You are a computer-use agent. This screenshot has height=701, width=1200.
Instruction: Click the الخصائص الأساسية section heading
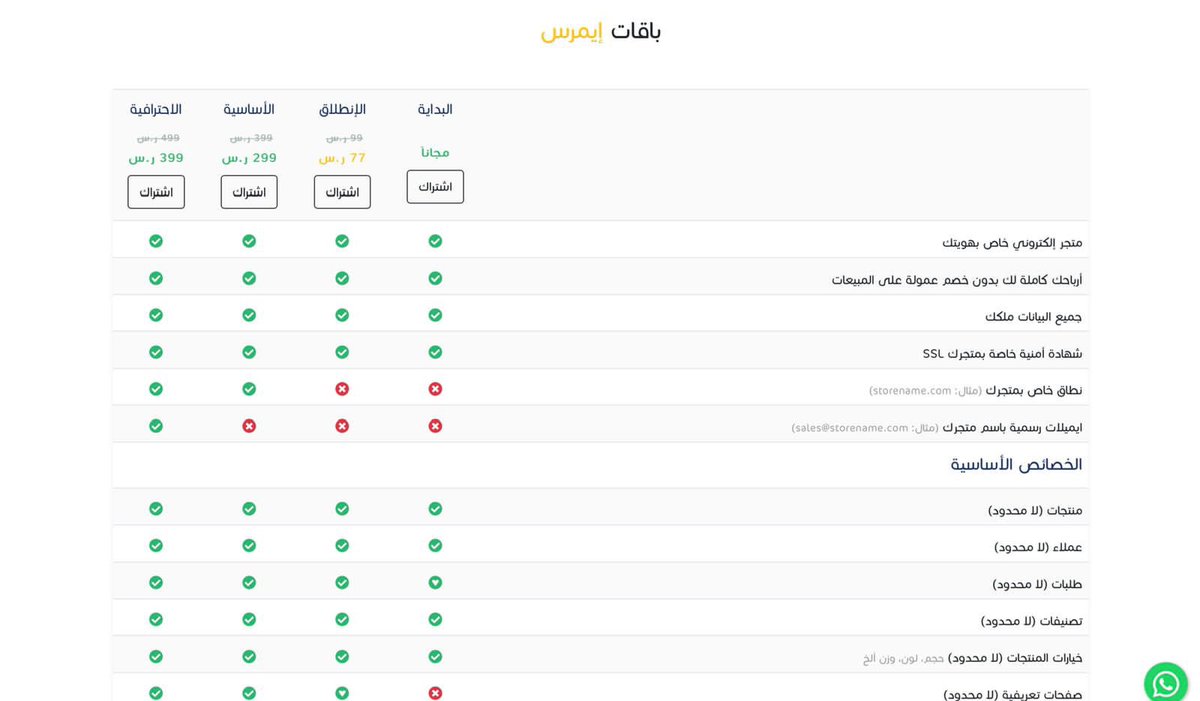(1016, 464)
